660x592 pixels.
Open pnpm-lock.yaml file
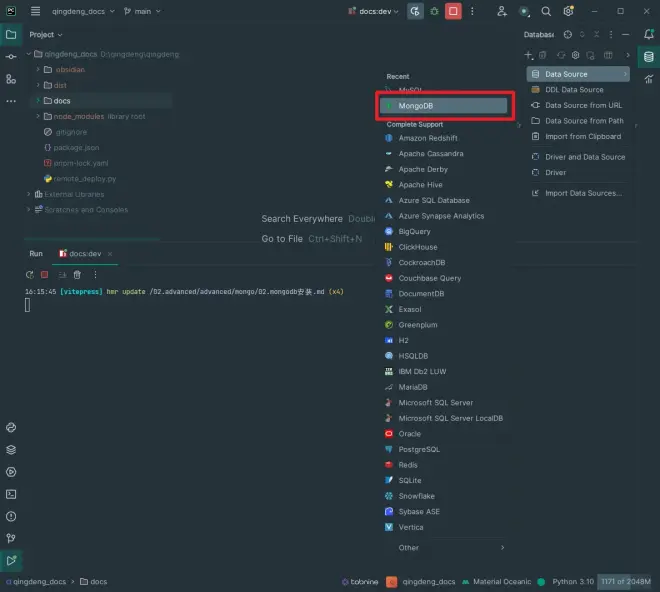point(80,163)
